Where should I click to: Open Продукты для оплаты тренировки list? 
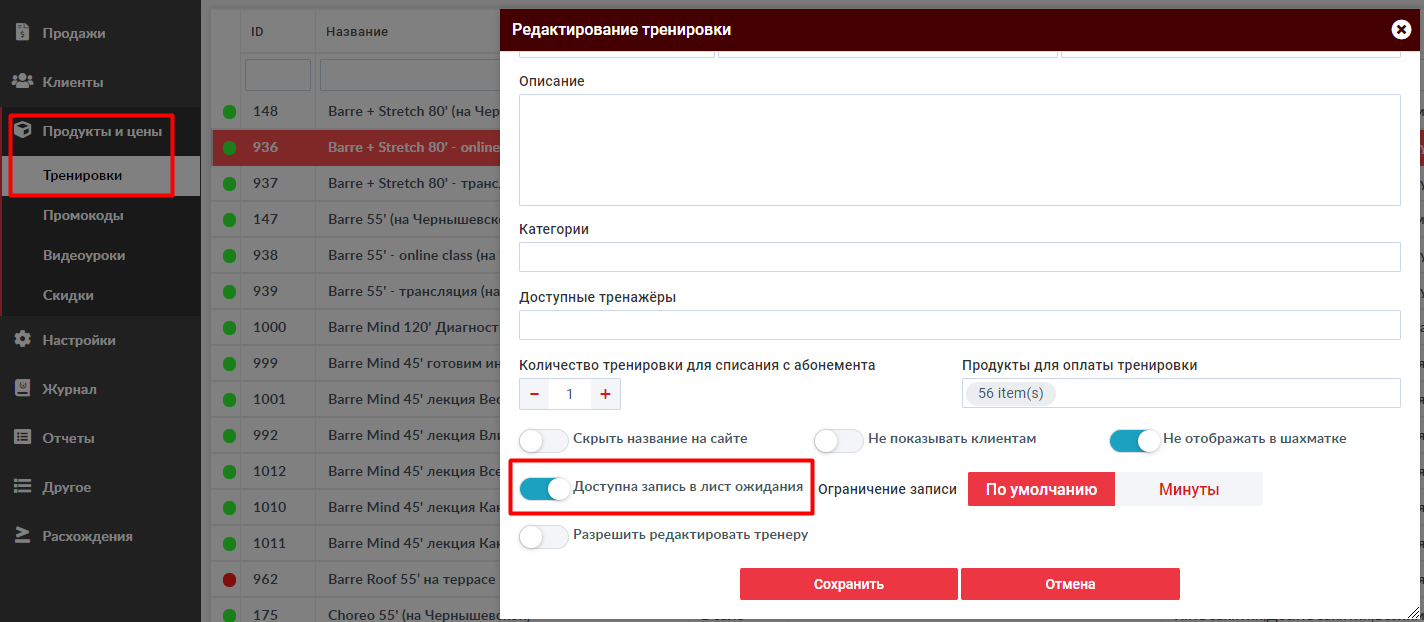(x=1180, y=393)
